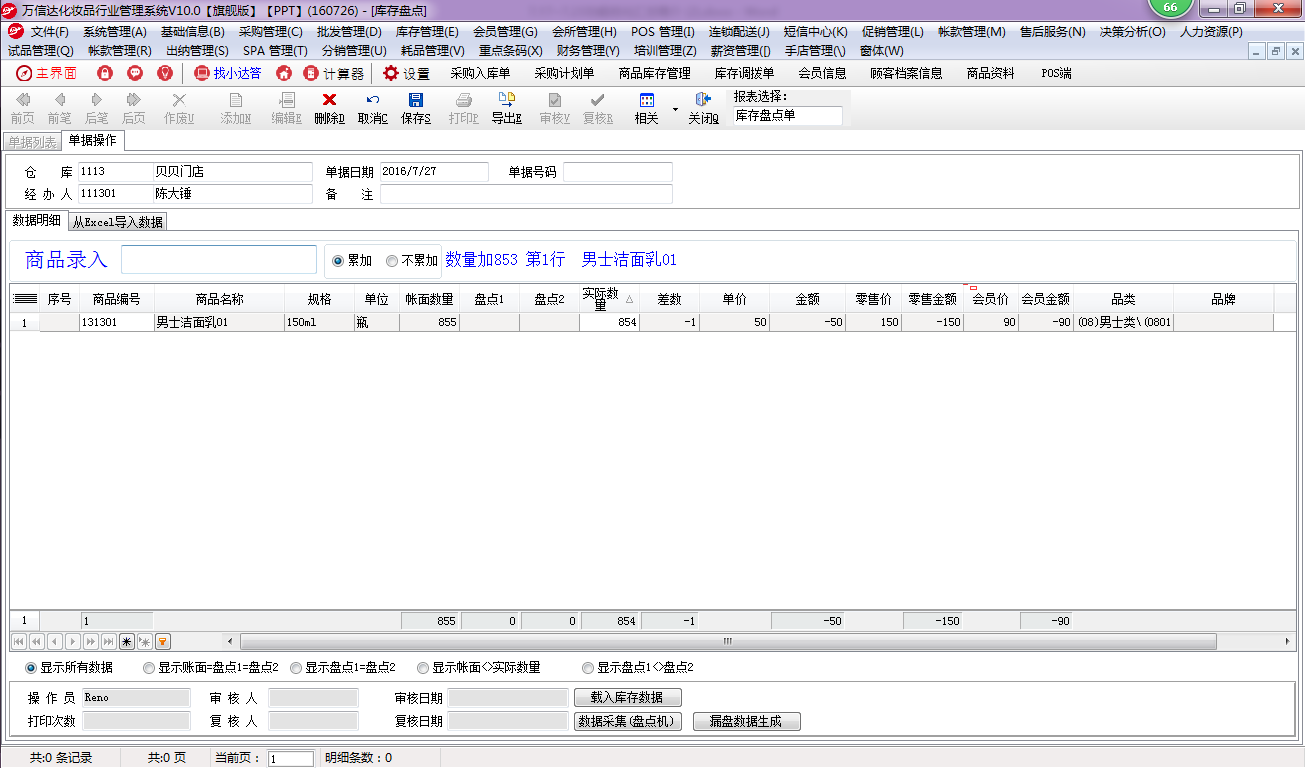
Task: Select cell 男士洁面乳01 in grid
Action: [x=219, y=323]
